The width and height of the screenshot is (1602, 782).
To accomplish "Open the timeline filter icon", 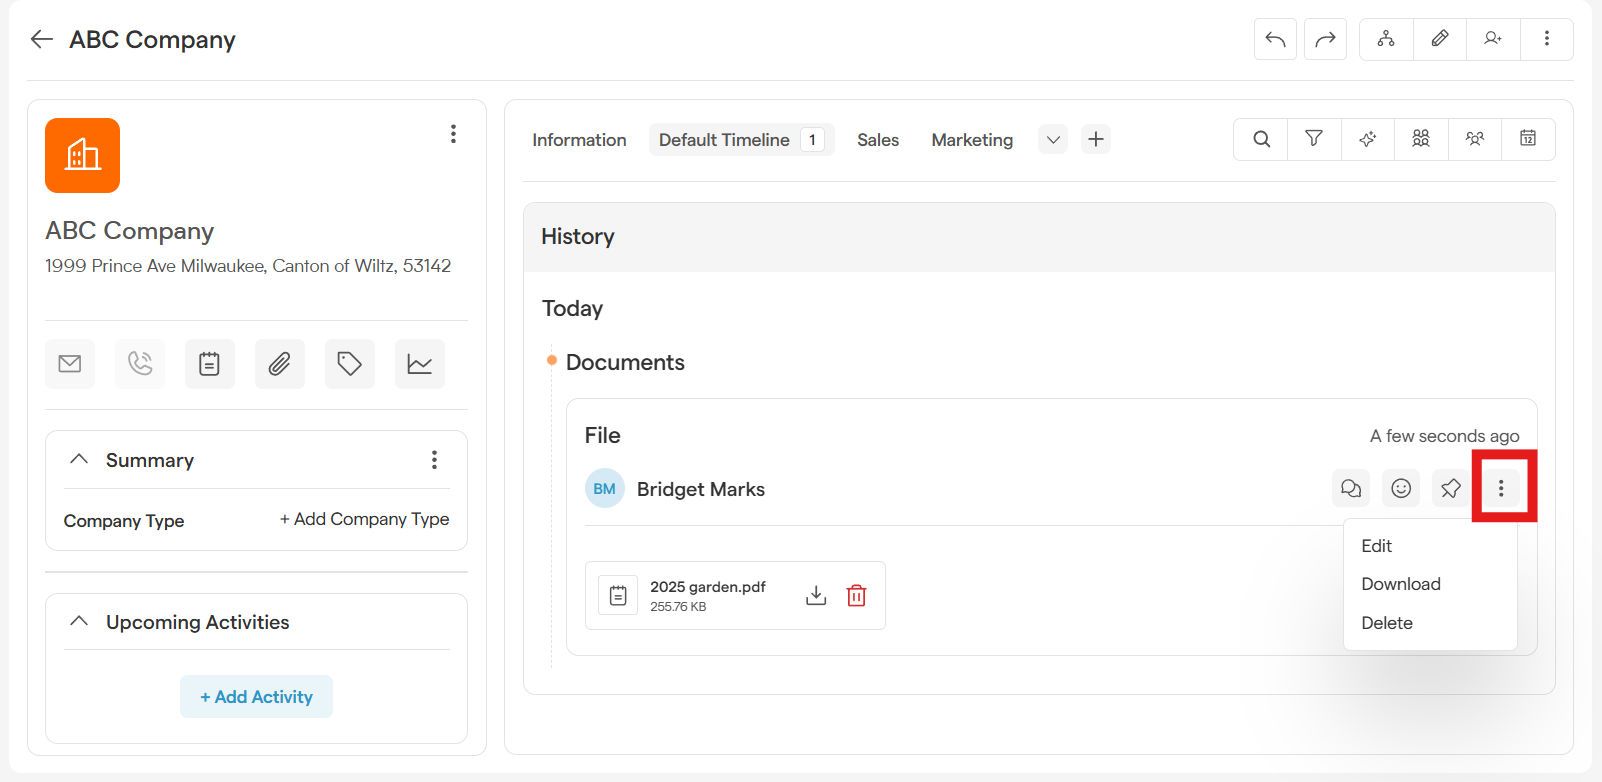I will [x=1314, y=139].
